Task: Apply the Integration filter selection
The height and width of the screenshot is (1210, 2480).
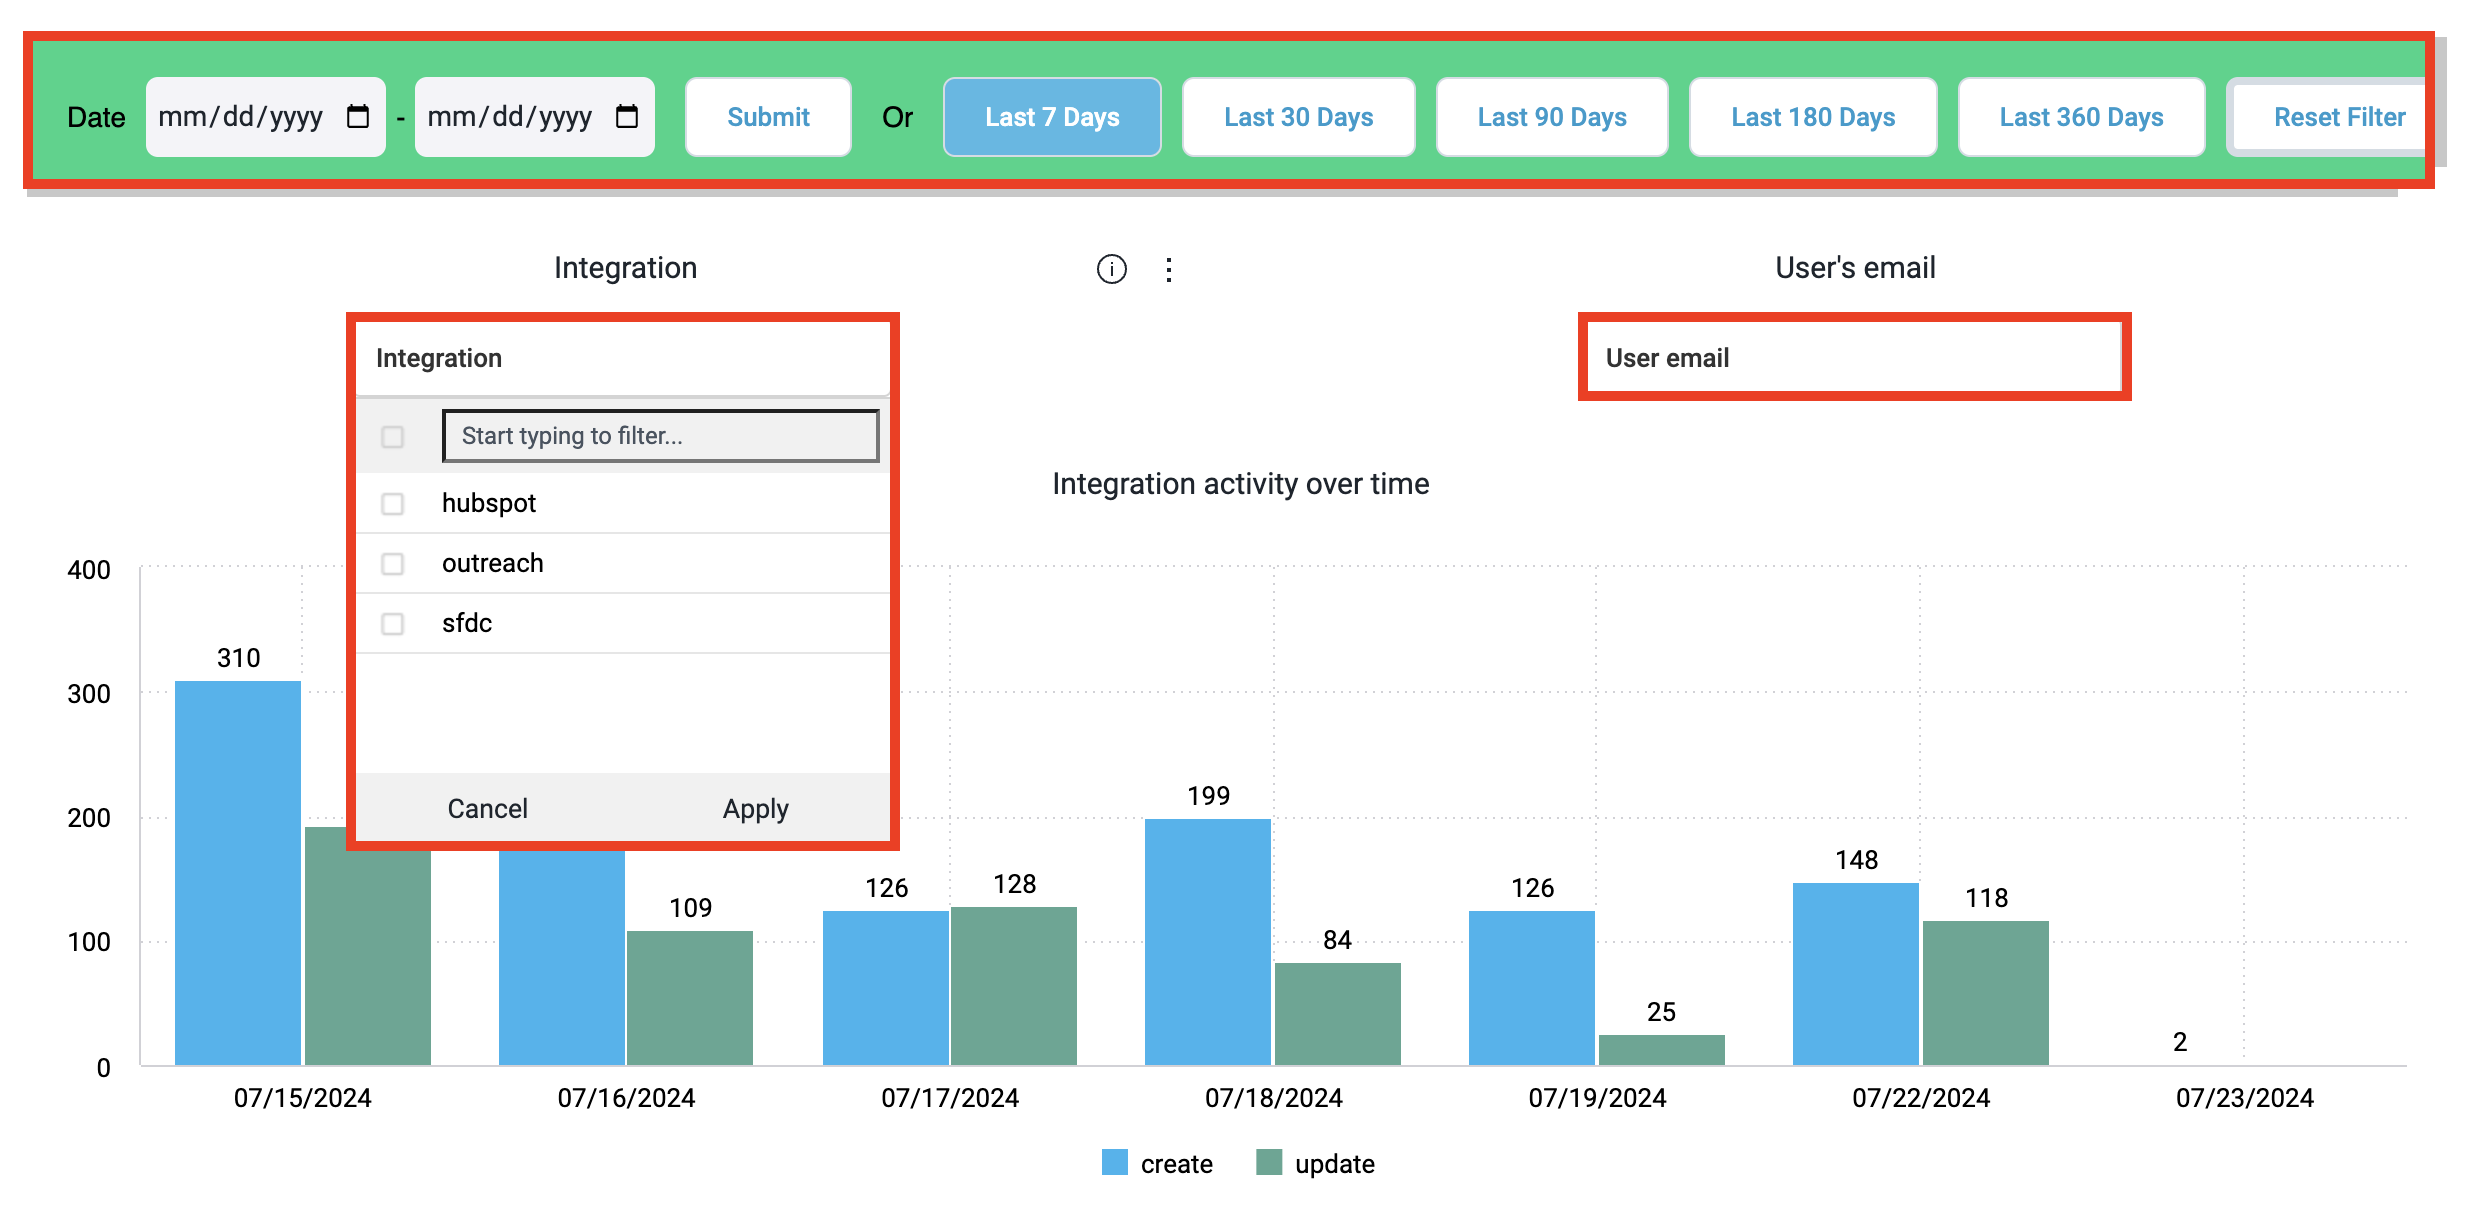Action: coord(756,808)
